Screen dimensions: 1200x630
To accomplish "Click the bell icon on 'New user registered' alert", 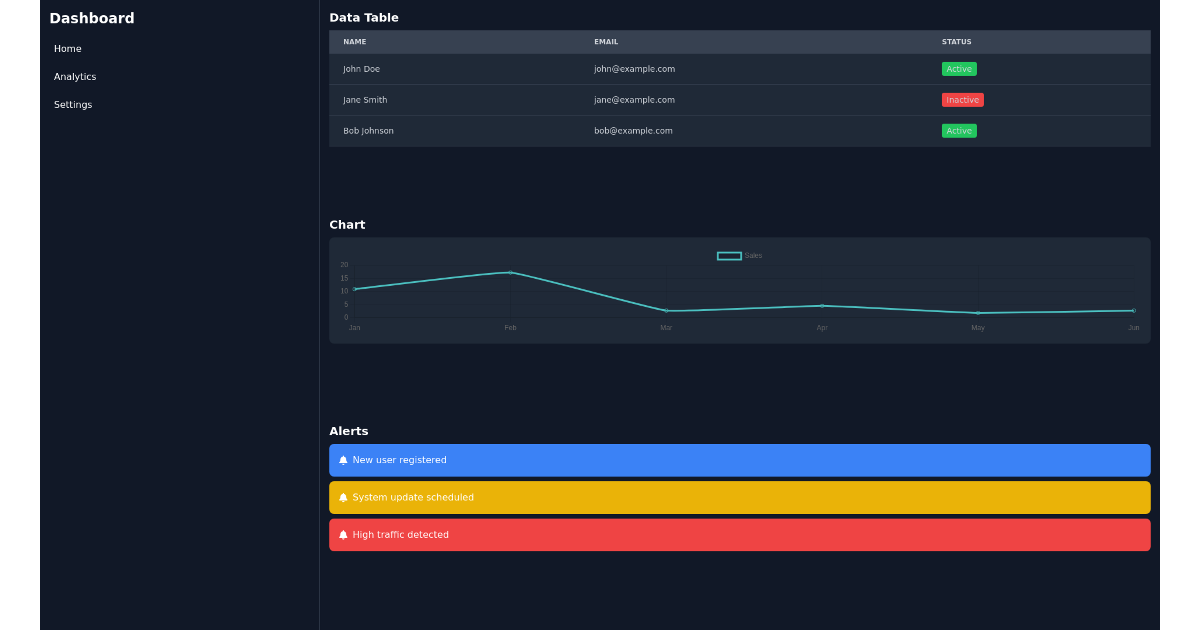I will [344, 459].
